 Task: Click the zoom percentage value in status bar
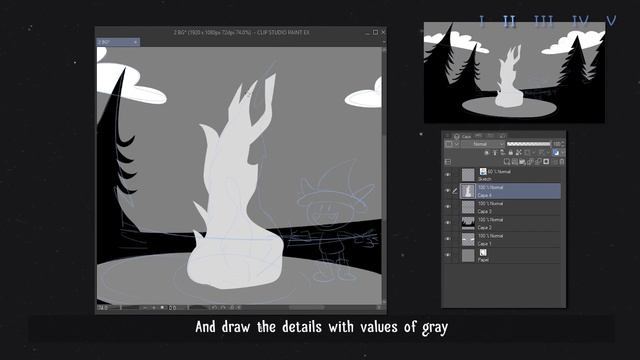coord(102,308)
